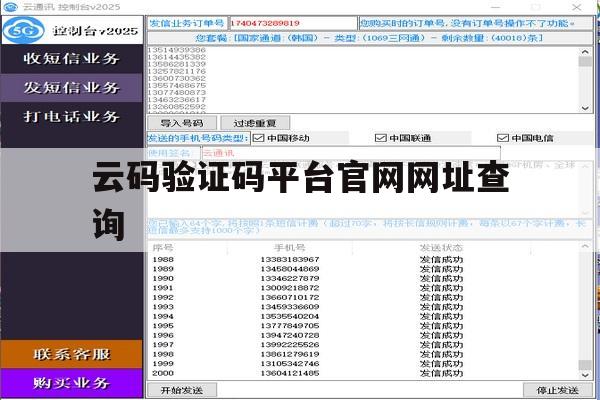Click phone number 13009218872 in results
This screenshot has width=600, height=400.
290,288
